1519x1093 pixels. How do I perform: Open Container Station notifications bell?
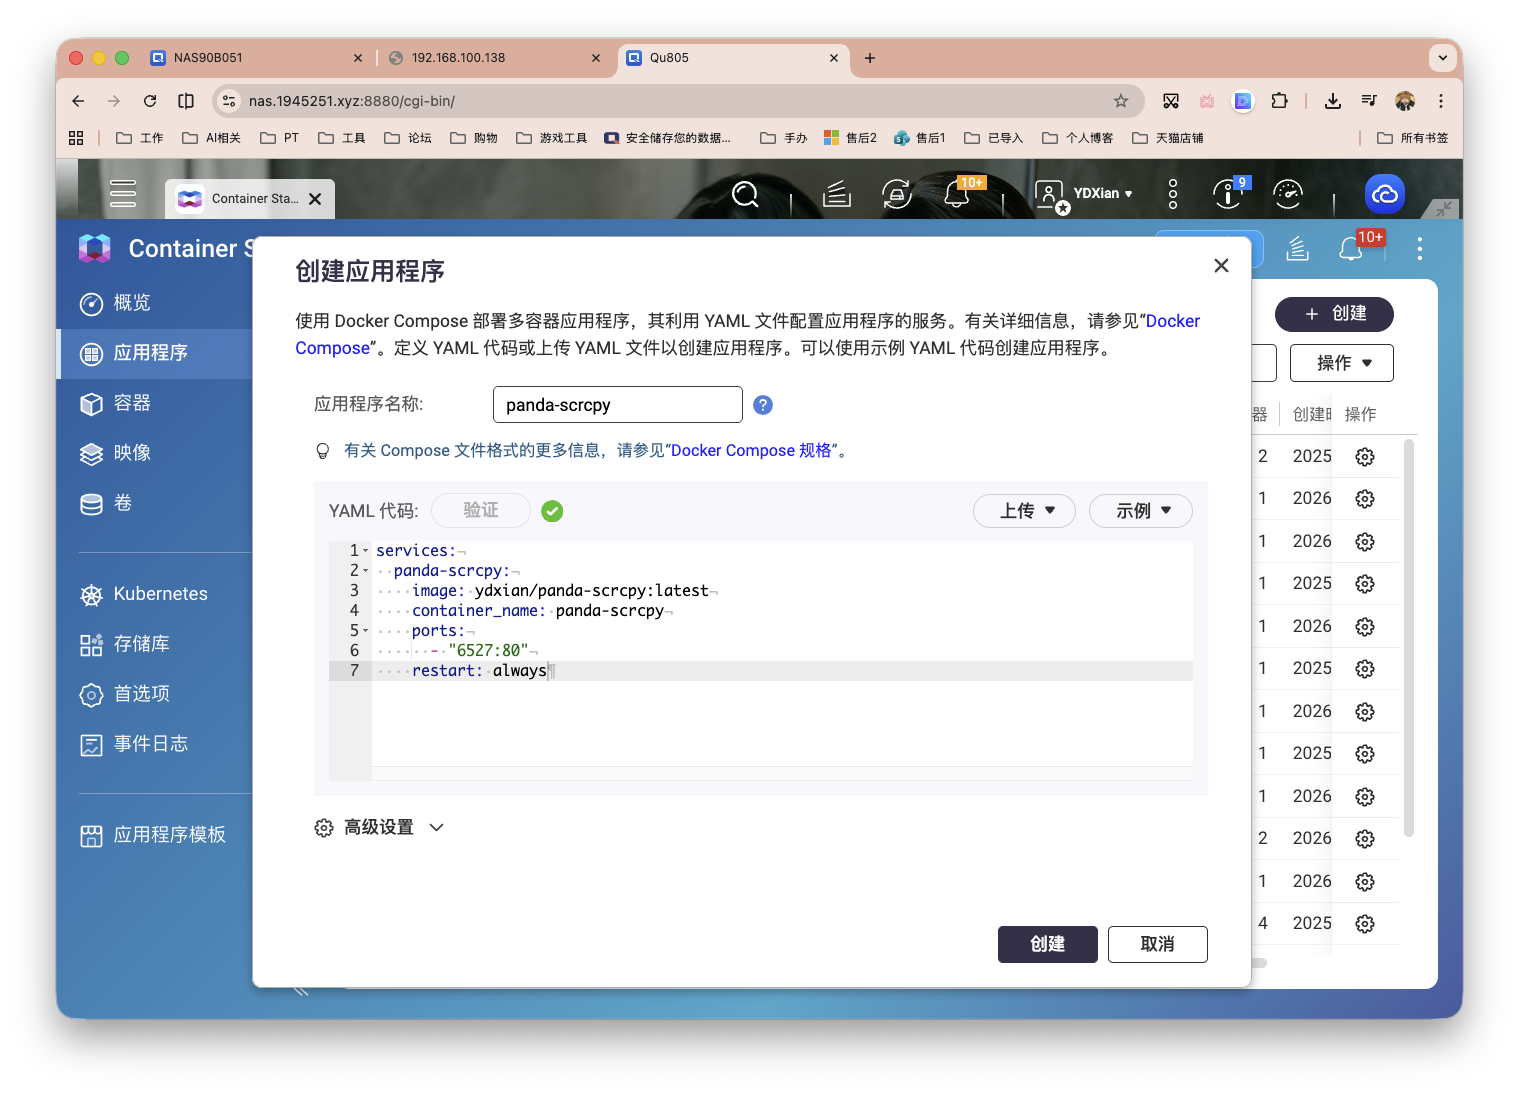click(1350, 248)
